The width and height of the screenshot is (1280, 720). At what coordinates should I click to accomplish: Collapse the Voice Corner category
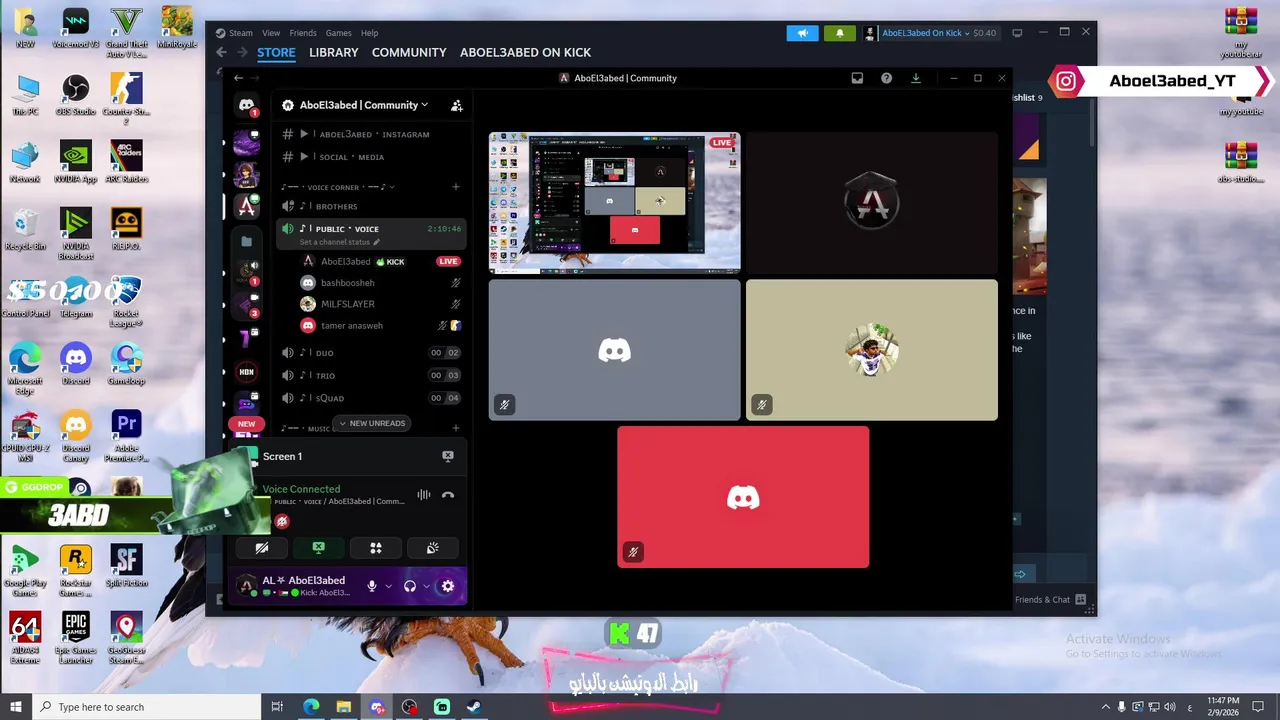click(337, 187)
